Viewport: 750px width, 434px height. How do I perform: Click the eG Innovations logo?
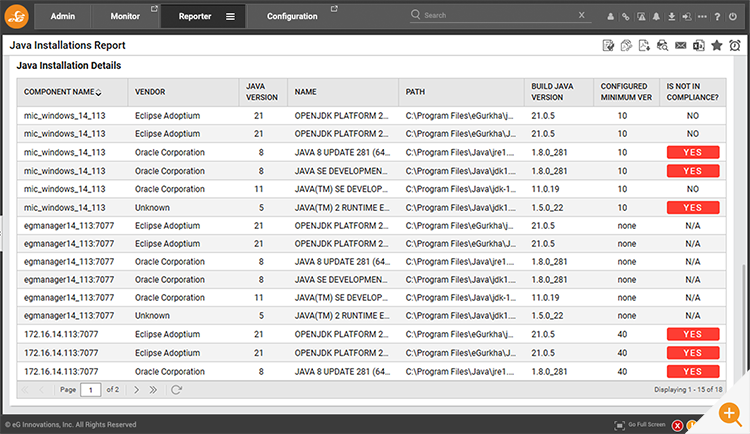[17, 16]
